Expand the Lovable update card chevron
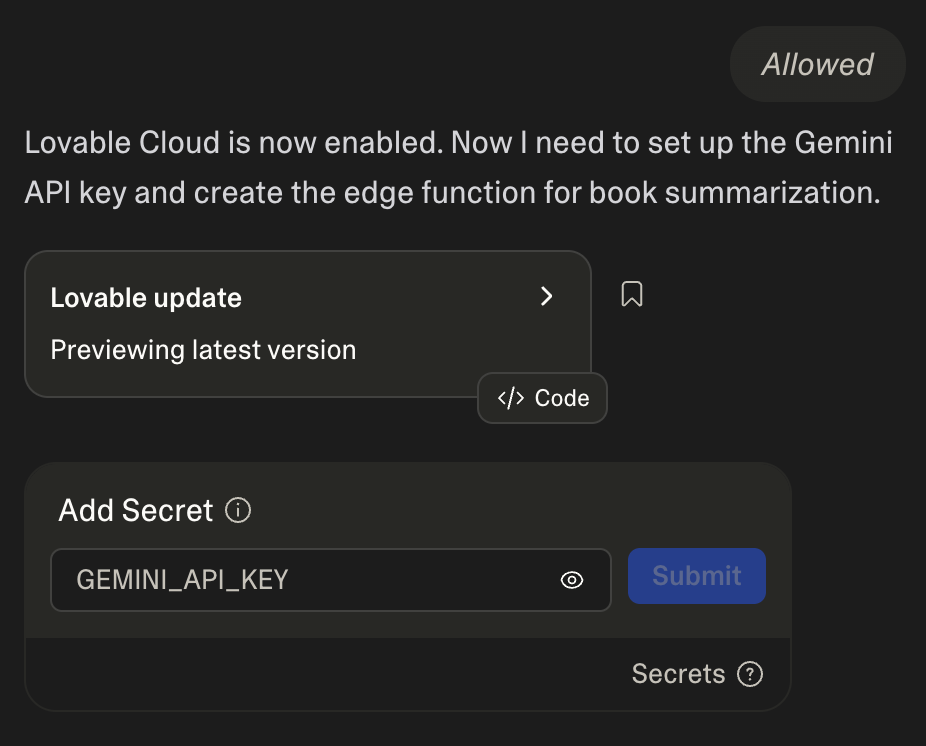This screenshot has width=926, height=746. coord(546,296)
